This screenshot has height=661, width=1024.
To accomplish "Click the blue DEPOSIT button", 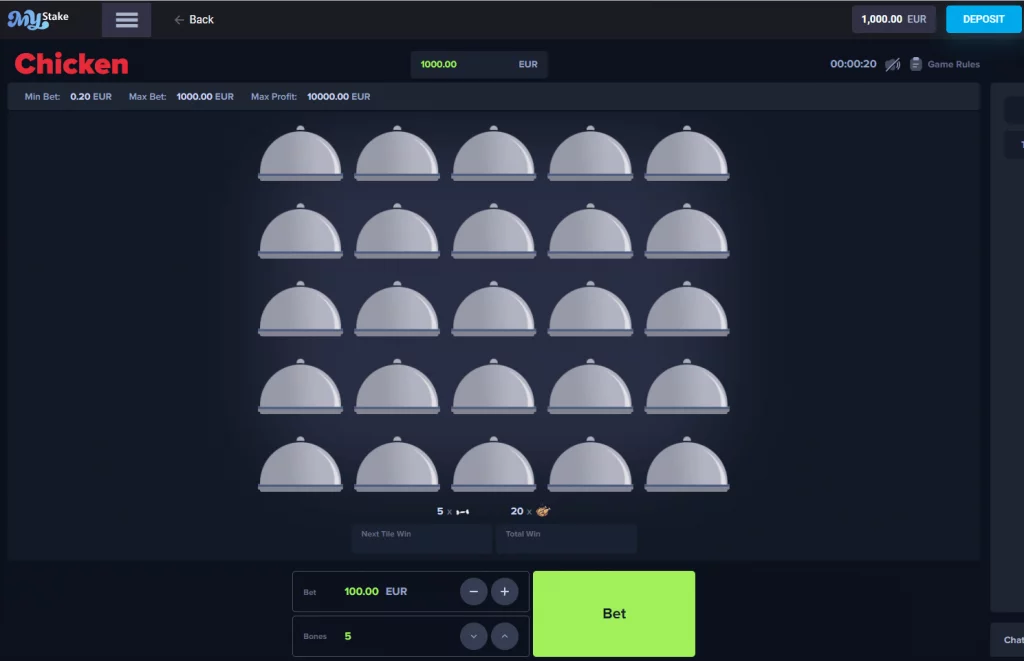I will pyautogui.click(x=983, y=19).
